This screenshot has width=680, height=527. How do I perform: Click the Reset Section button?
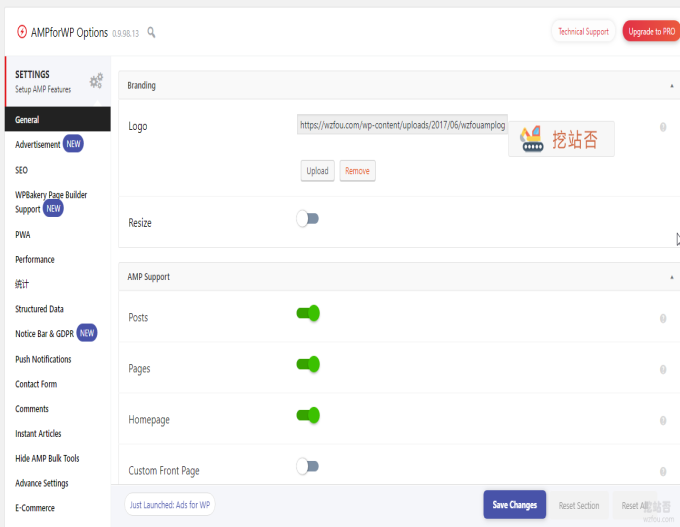coord(579,505)
